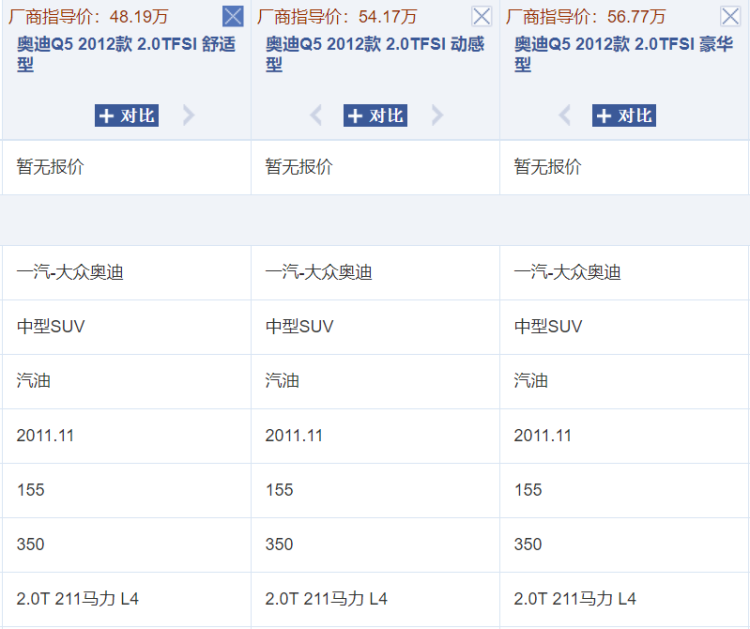Click value 350 in the 舒适型 column
The width and height of the screenshot is (750, 629).
[x=31, y=544]
